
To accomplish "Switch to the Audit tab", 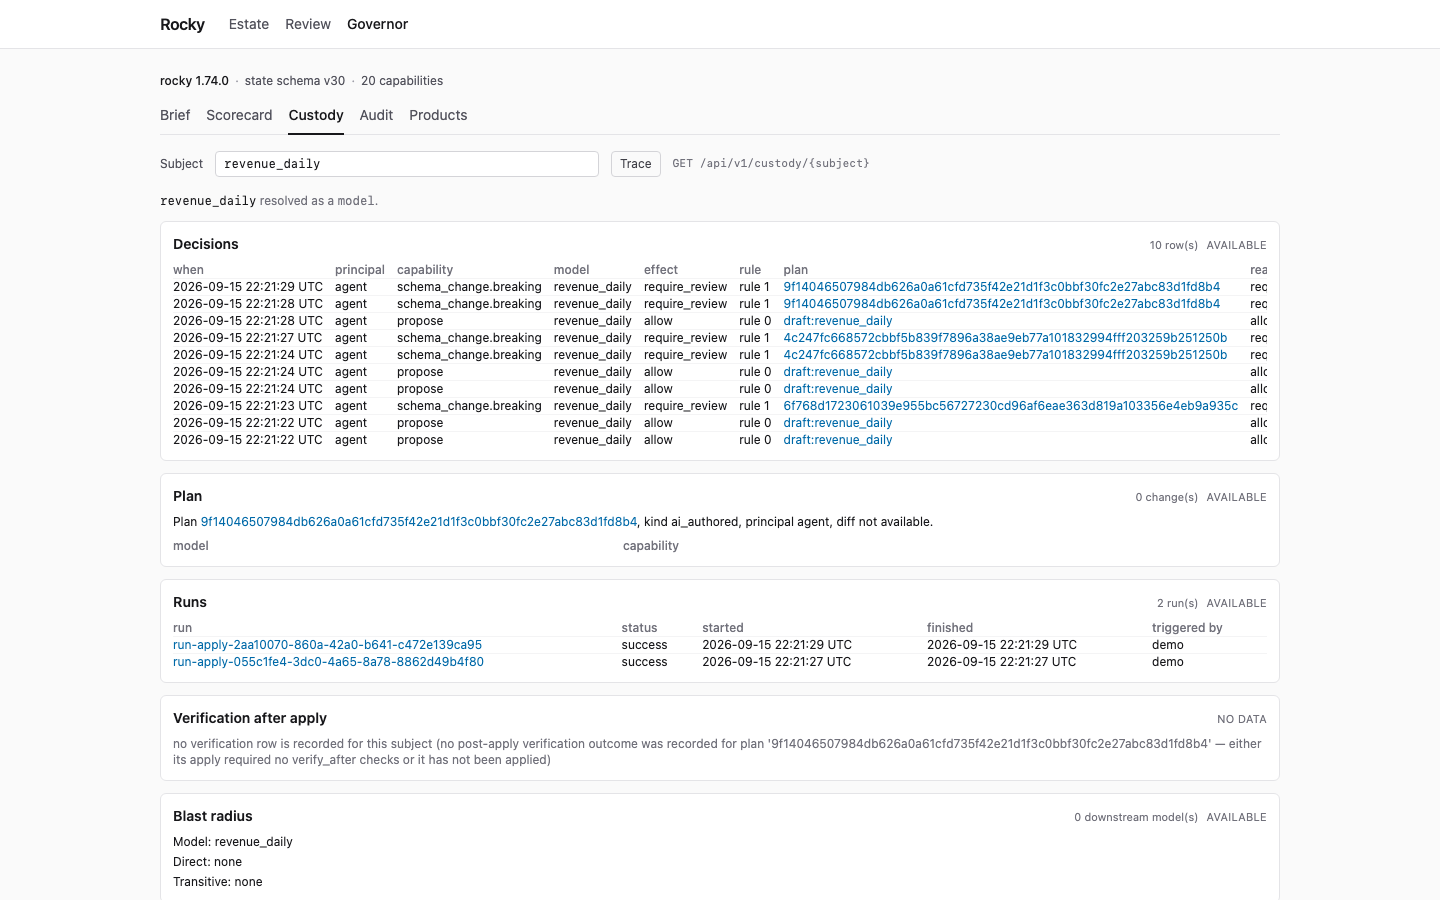I will click(x=376, y=115).
